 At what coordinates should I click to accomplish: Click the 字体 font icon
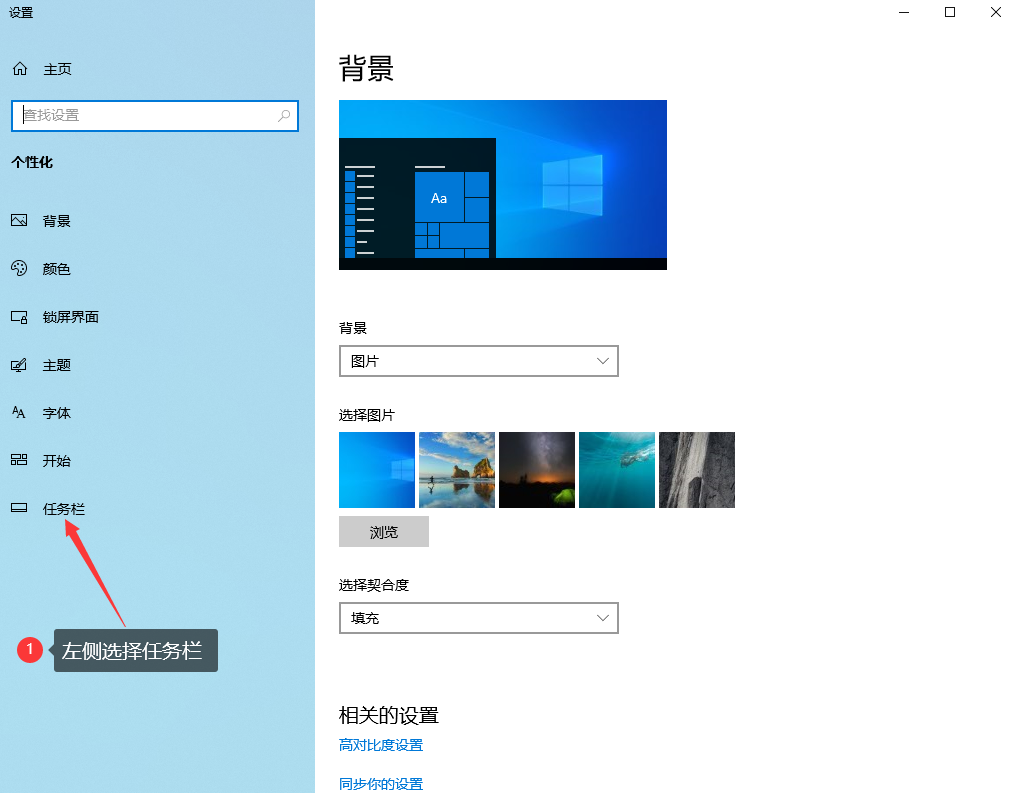coord(19,413)
